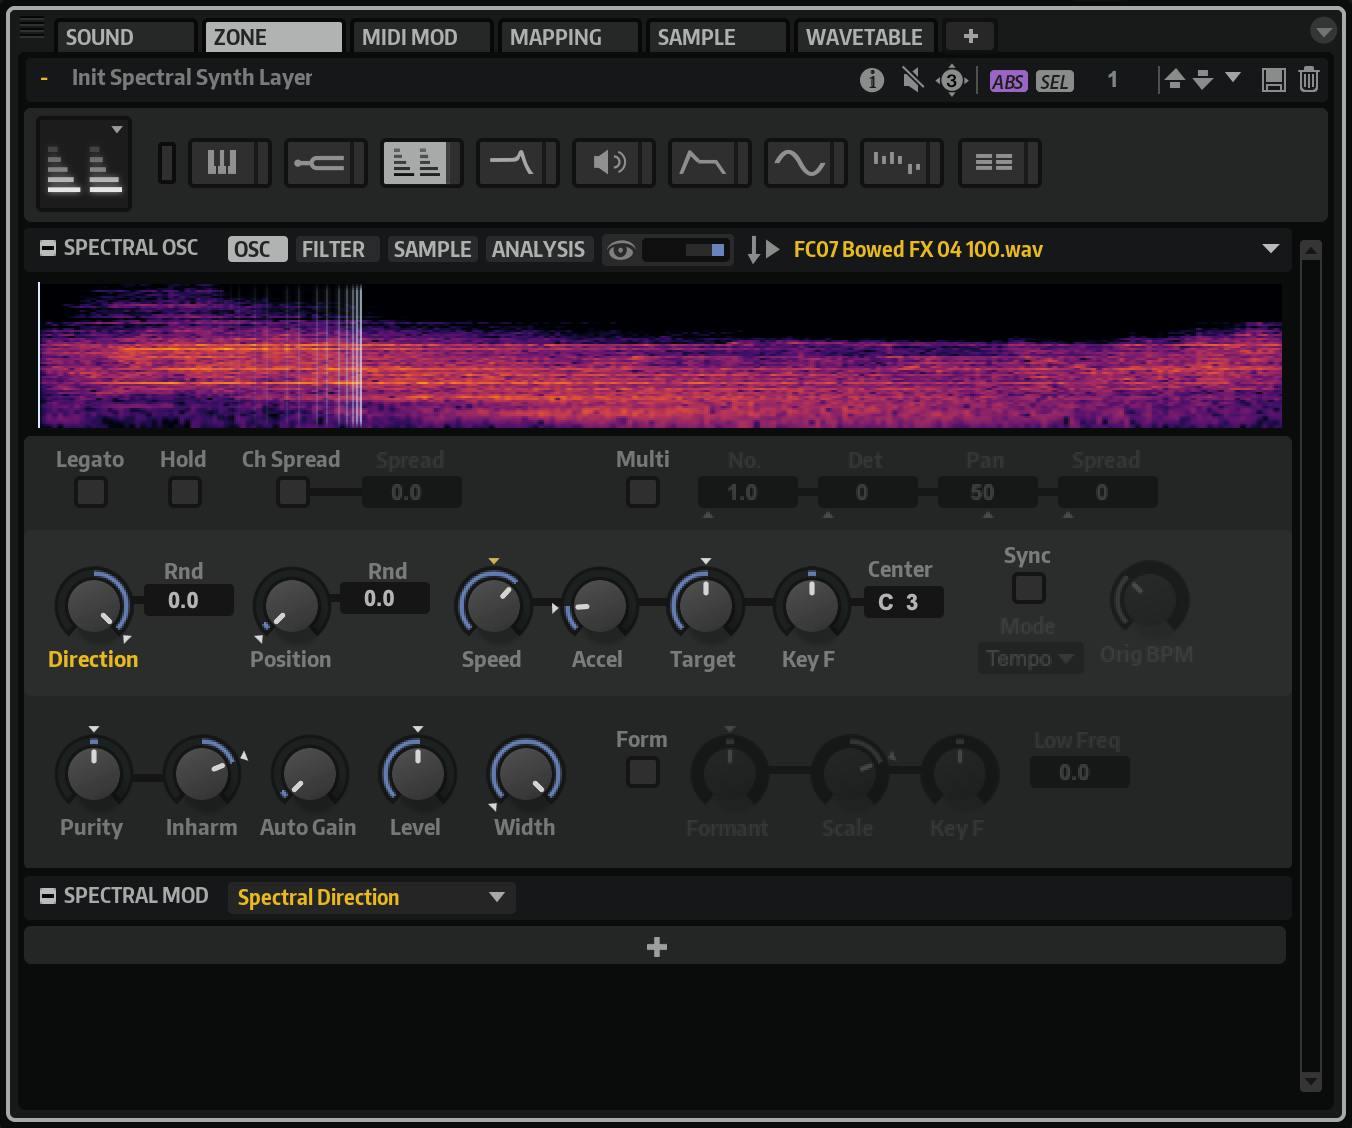Toggle the Sync checkbox
Viewport: 1352px width, 1128px height.
click(1028, 588)
